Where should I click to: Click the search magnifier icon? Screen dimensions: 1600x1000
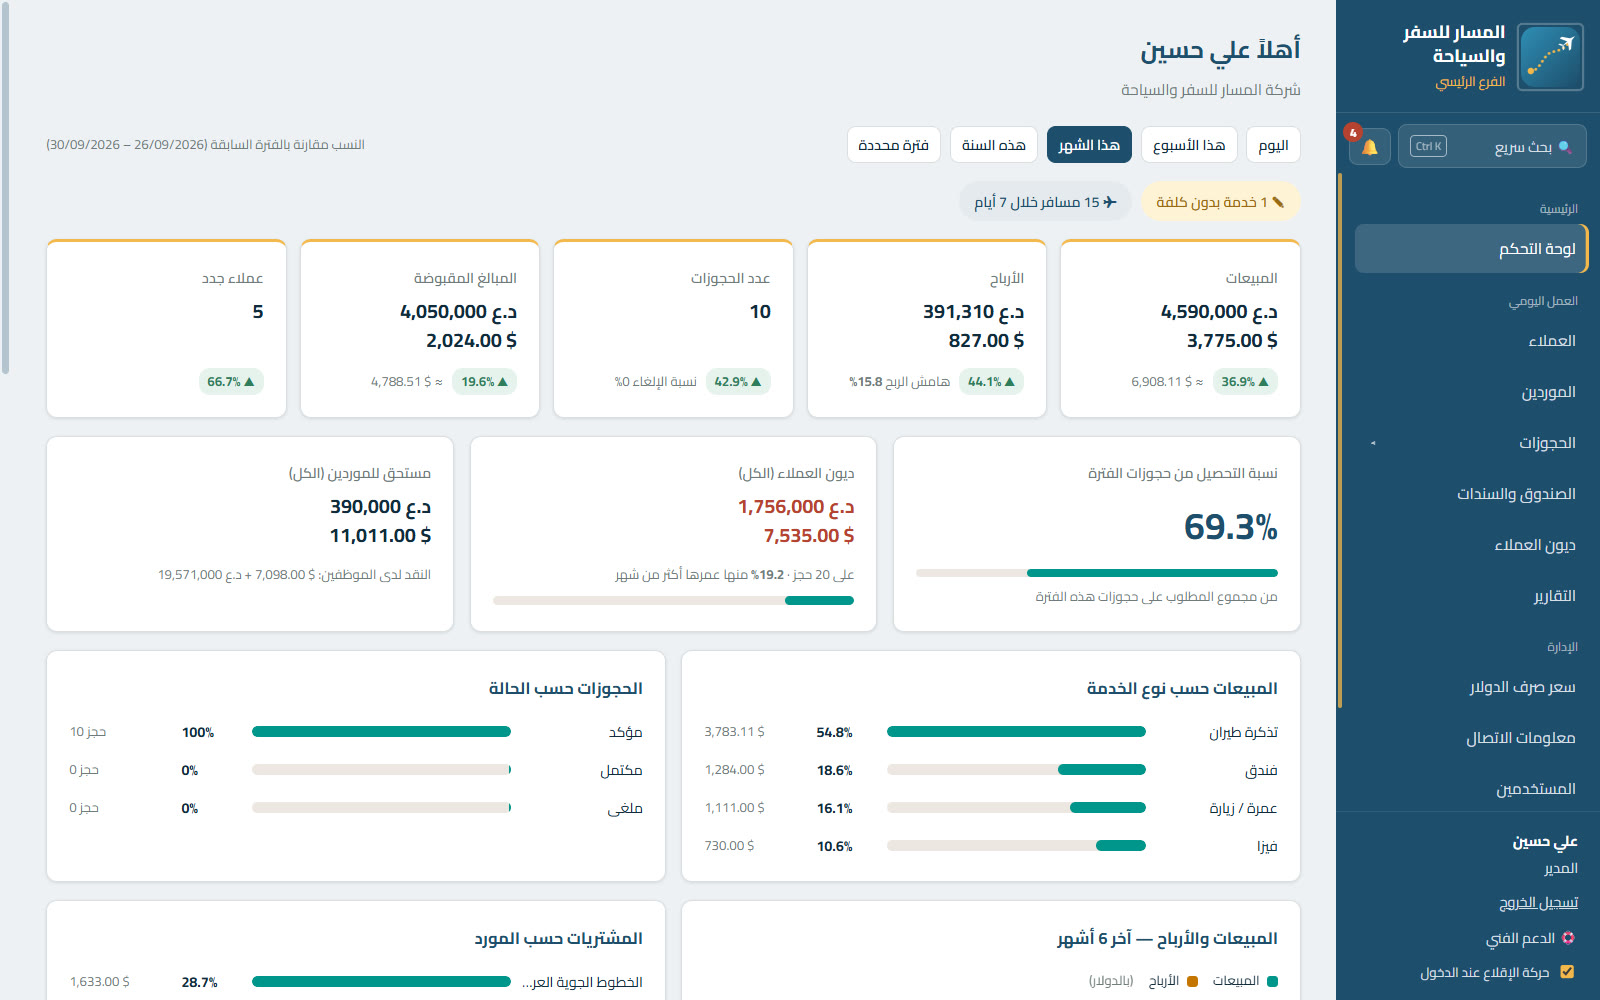pyautogui.click(x=1565, y=147)
